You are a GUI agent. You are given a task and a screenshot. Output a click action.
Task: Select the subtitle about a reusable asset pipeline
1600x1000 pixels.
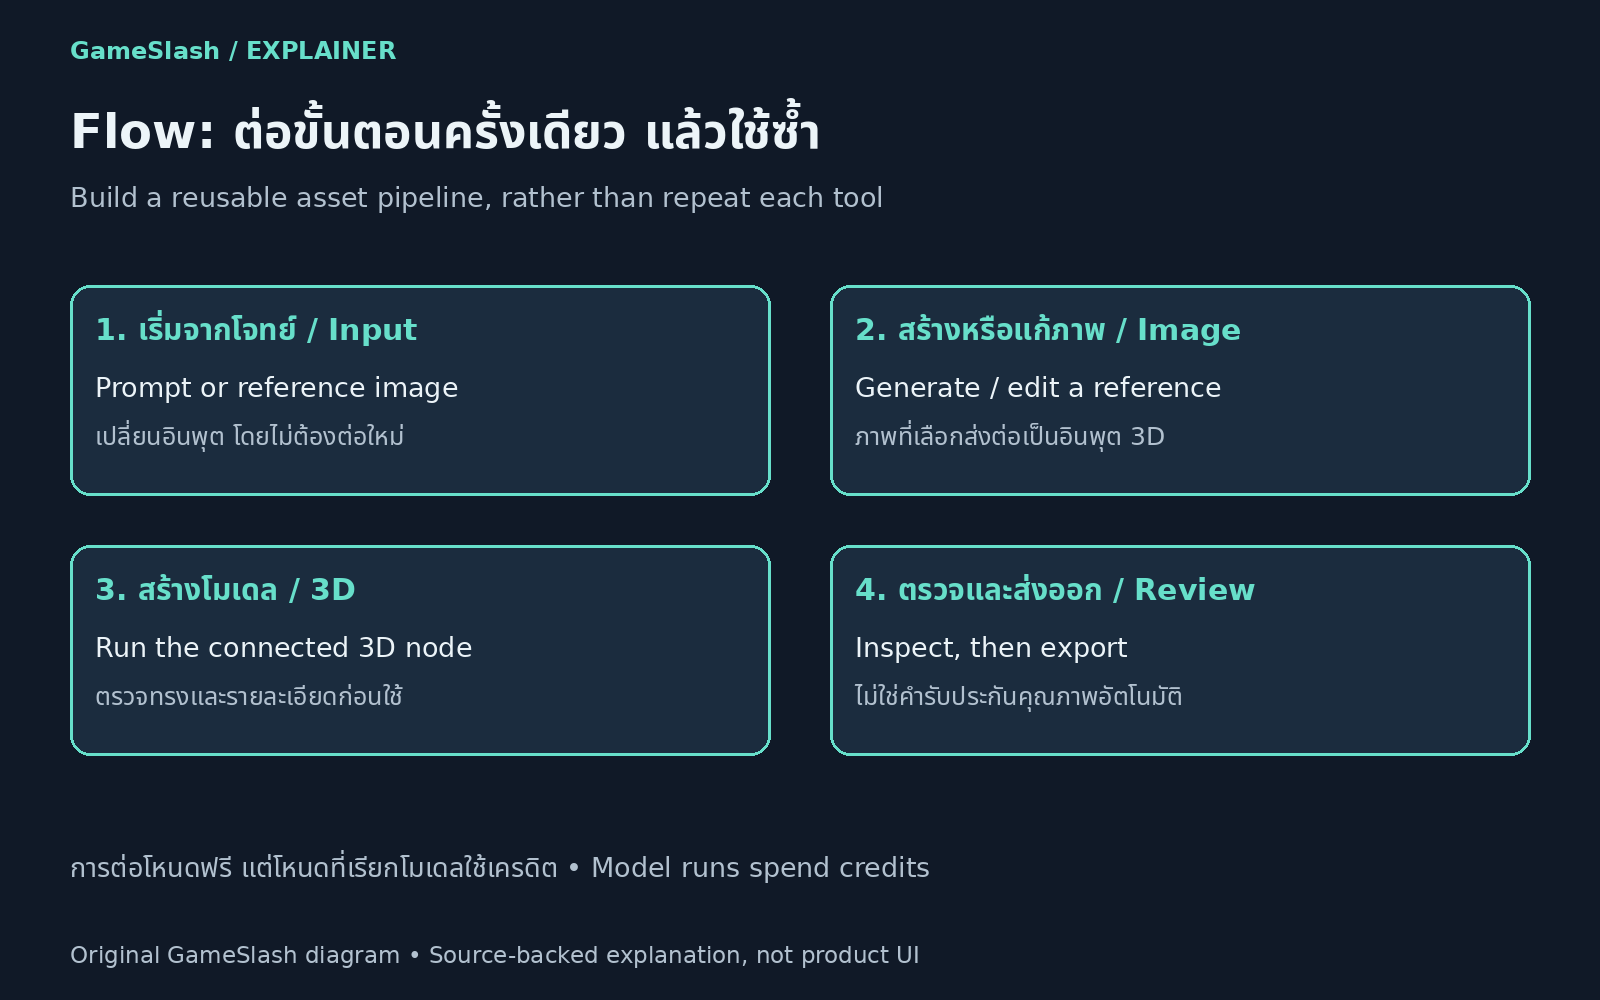pos(476,198)
